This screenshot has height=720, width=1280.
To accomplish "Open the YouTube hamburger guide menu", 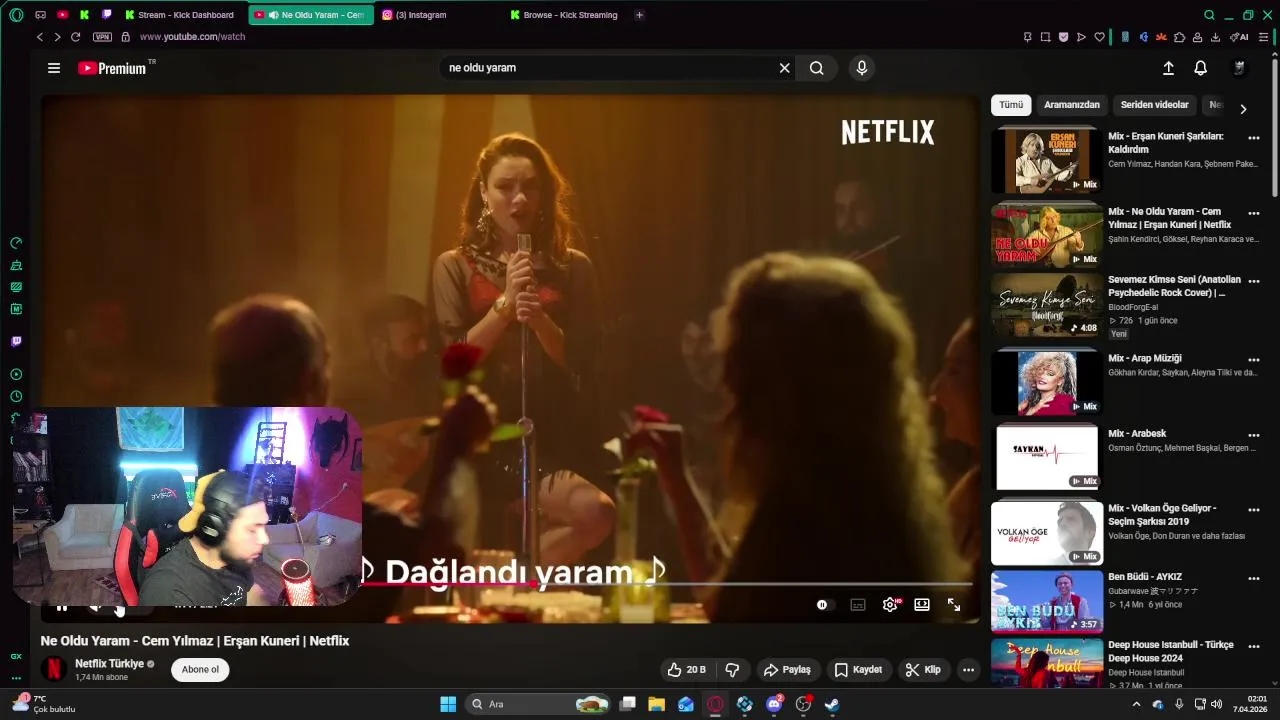I will coord(54,68).
